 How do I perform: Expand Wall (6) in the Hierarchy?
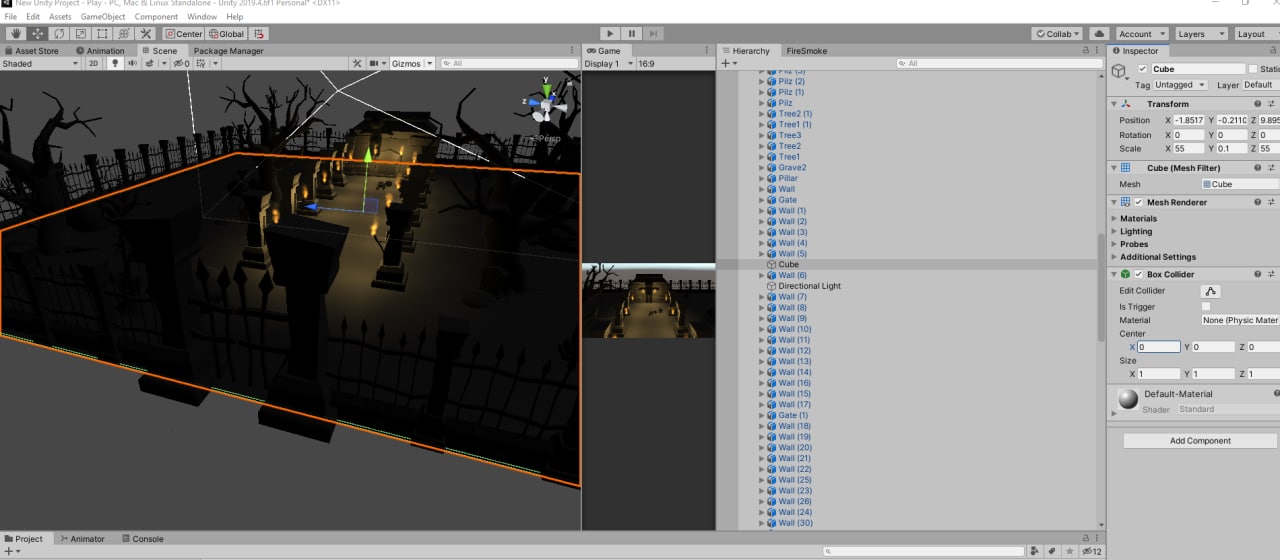(761, 275)
